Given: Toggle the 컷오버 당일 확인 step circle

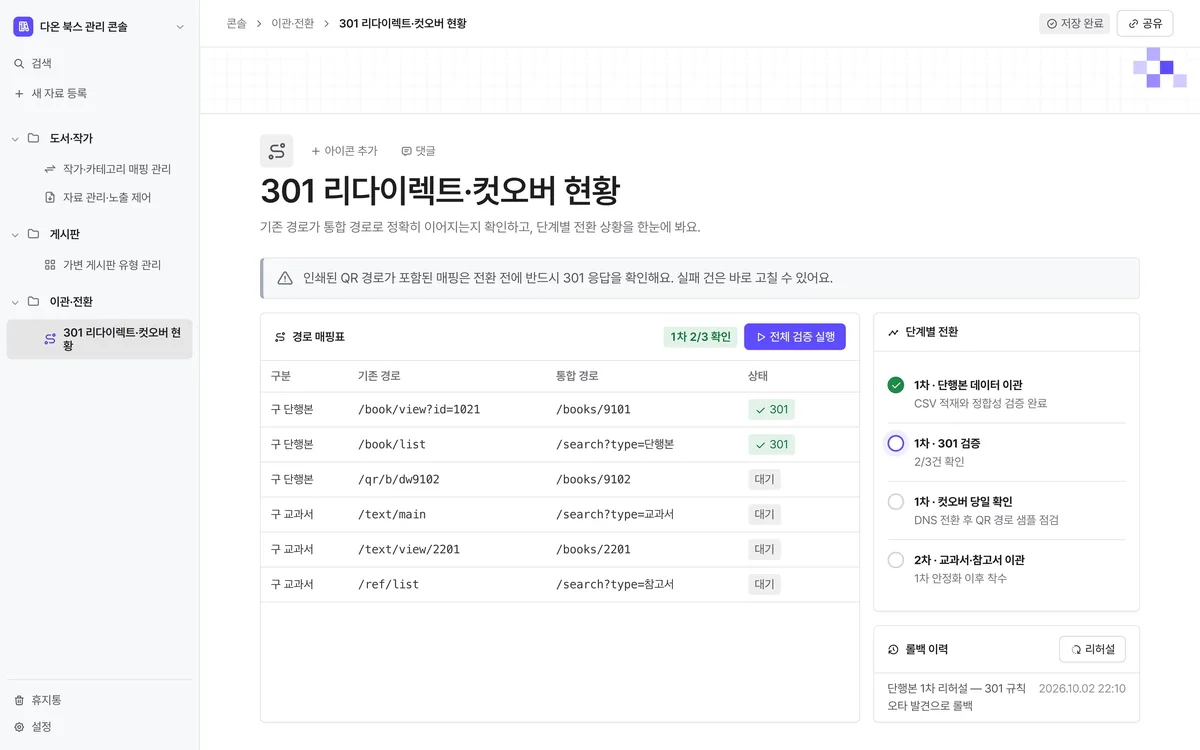Looking at the screenshot, I should [x=896, y=501].
